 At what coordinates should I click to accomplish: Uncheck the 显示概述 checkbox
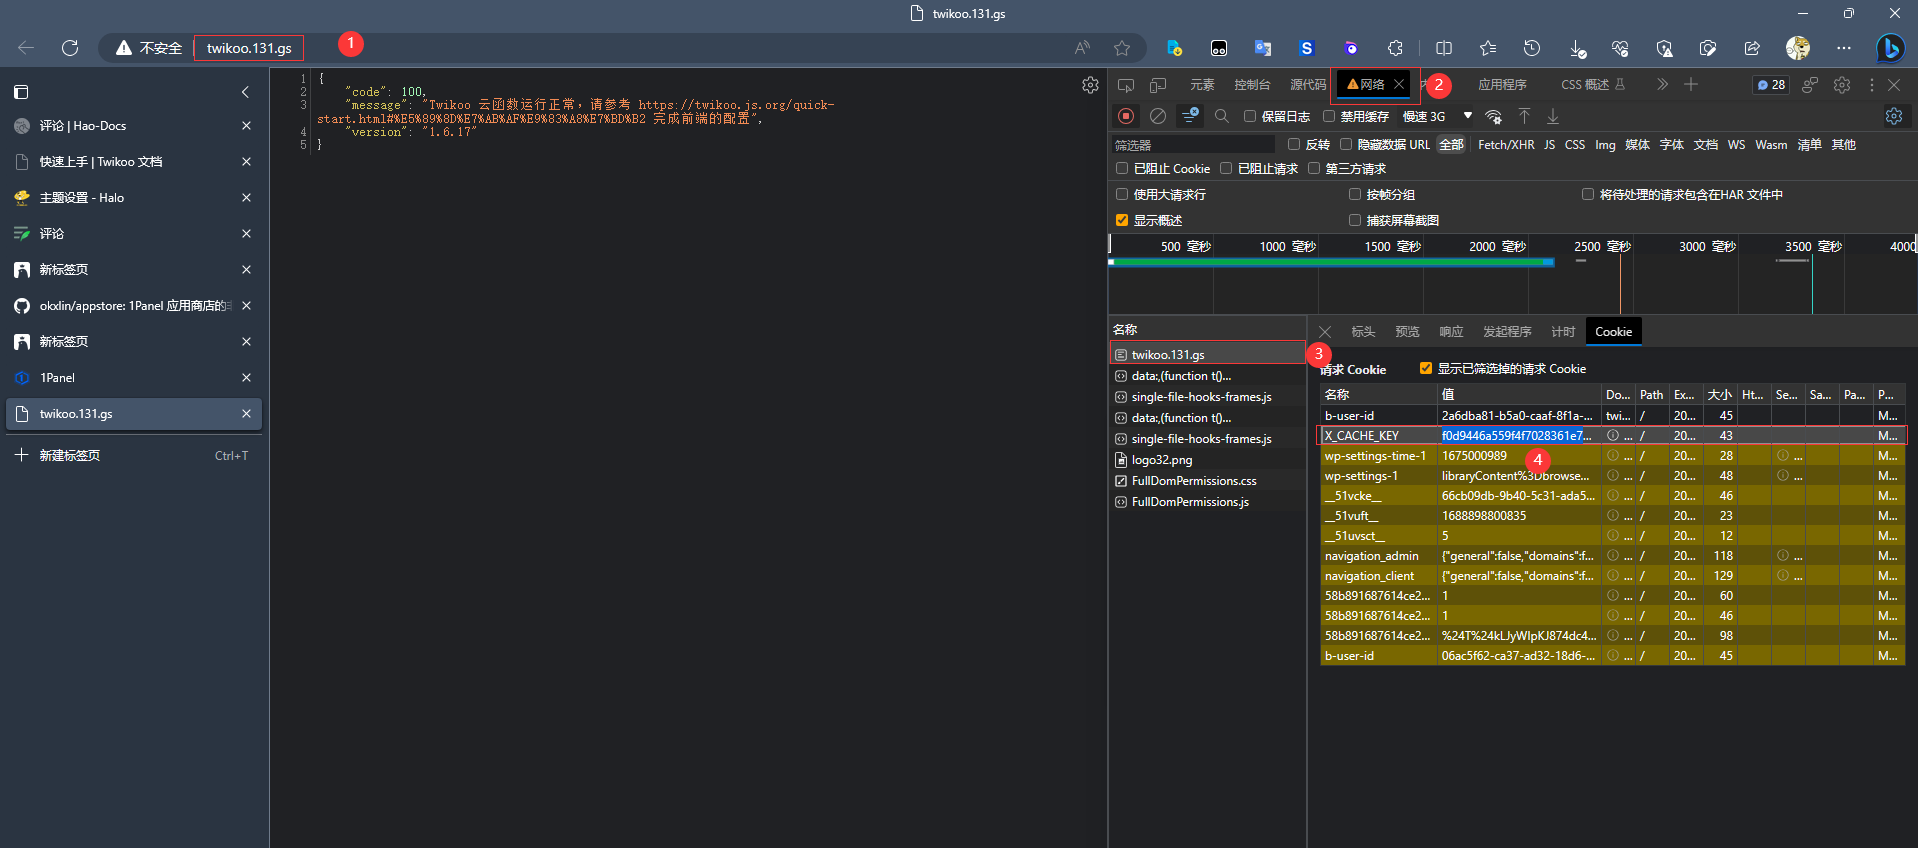[1122, 220]
